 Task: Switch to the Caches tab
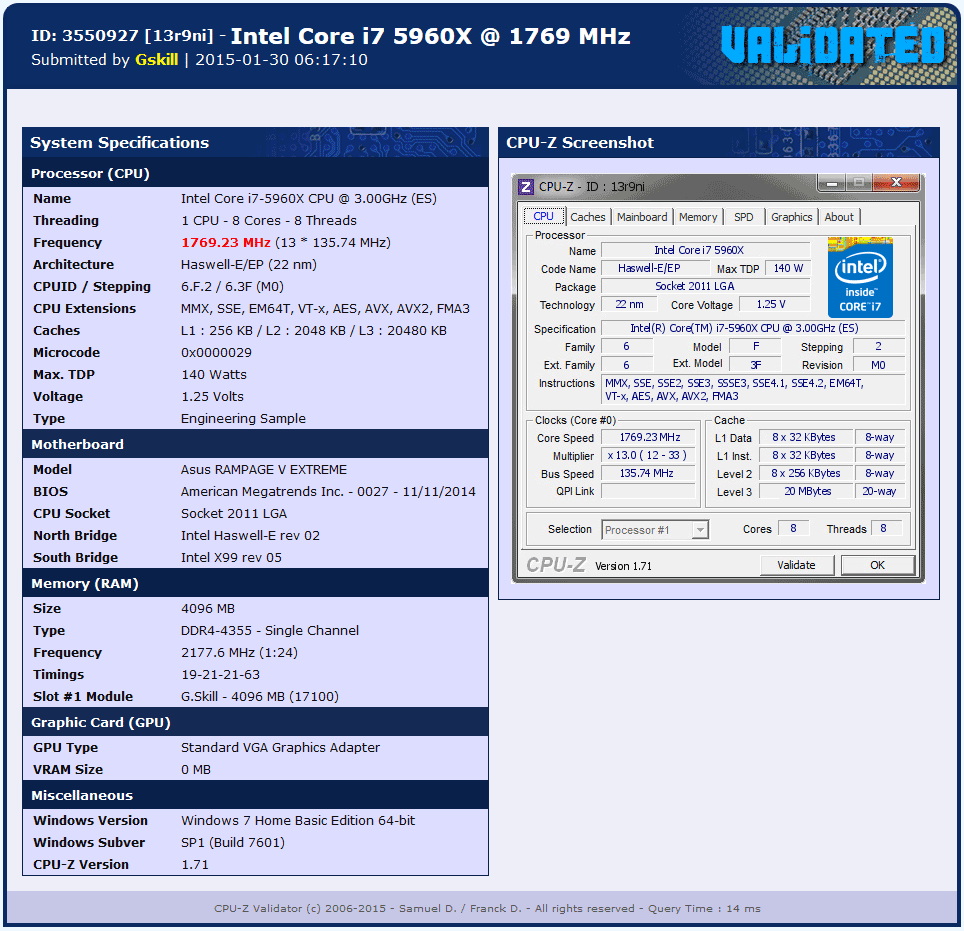coord(588,217)
